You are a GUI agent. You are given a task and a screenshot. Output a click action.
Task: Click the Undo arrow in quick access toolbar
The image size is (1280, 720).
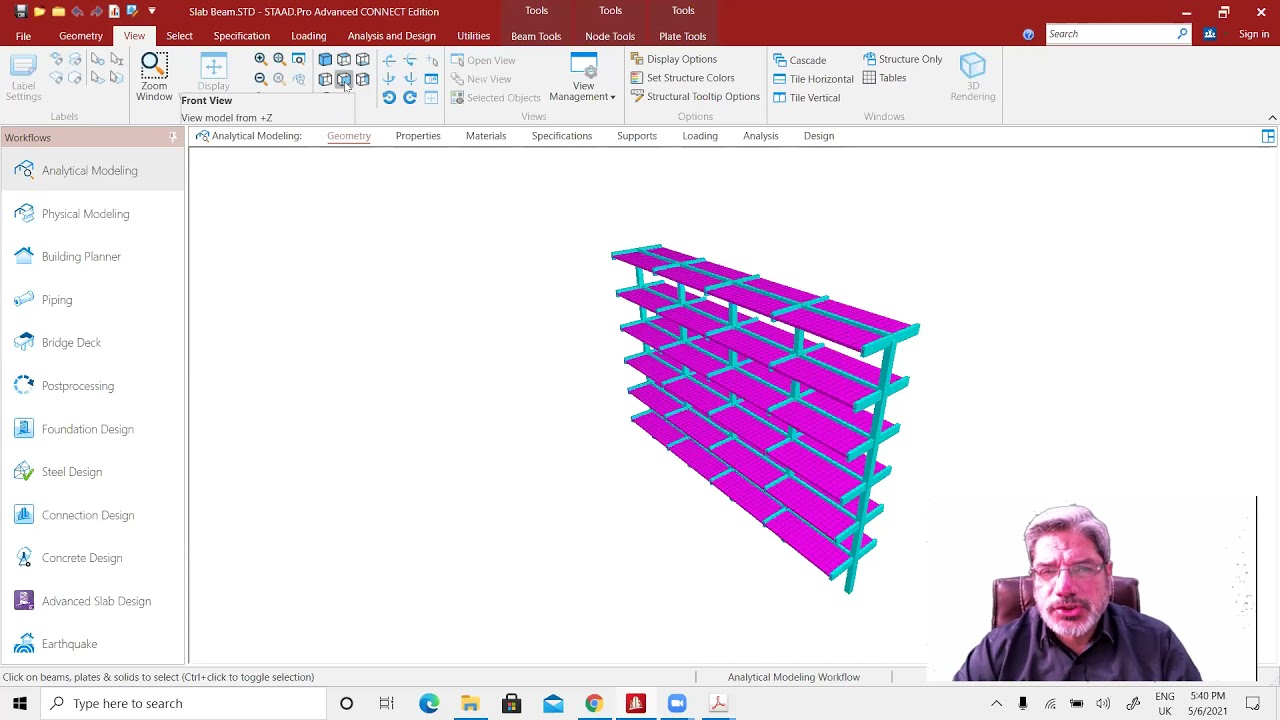(x=78, y=12)
